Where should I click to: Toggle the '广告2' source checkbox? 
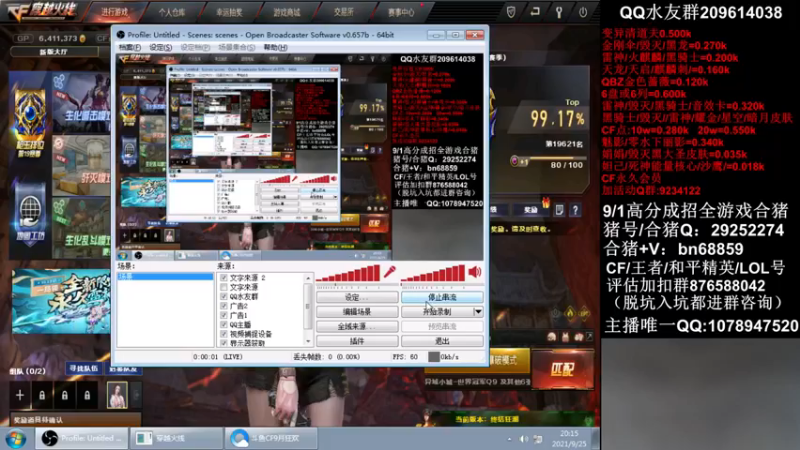[x=223, y=306]
